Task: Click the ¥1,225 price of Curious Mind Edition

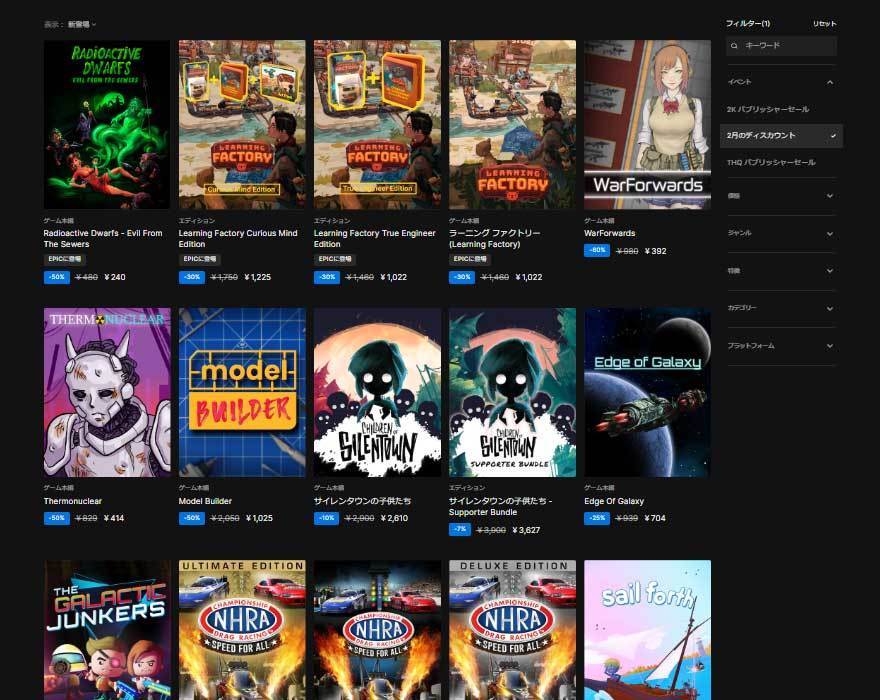Action: tap(258, 277)
